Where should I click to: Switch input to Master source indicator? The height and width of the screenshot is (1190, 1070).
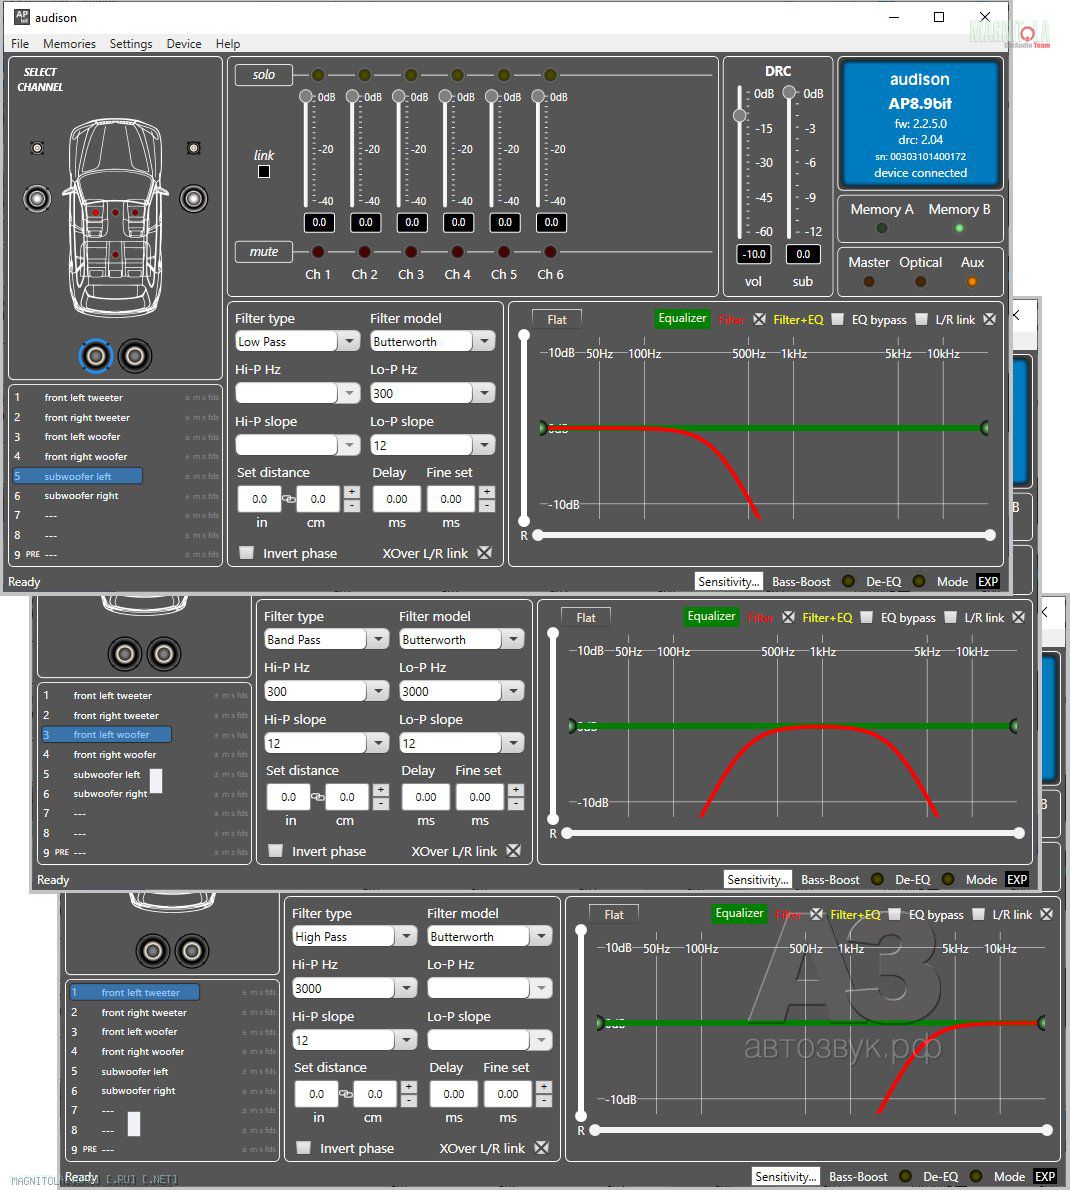(869, 282)
